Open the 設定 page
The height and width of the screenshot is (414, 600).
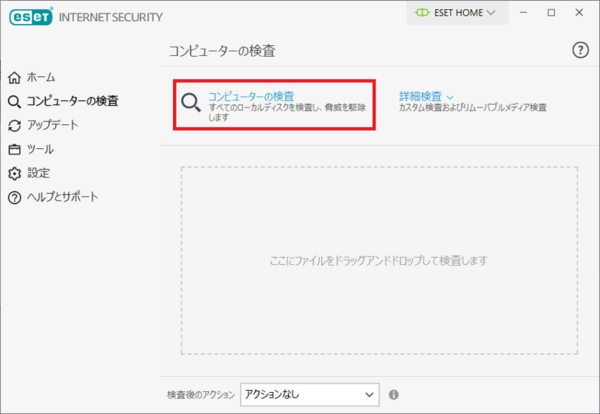(38, 173)
